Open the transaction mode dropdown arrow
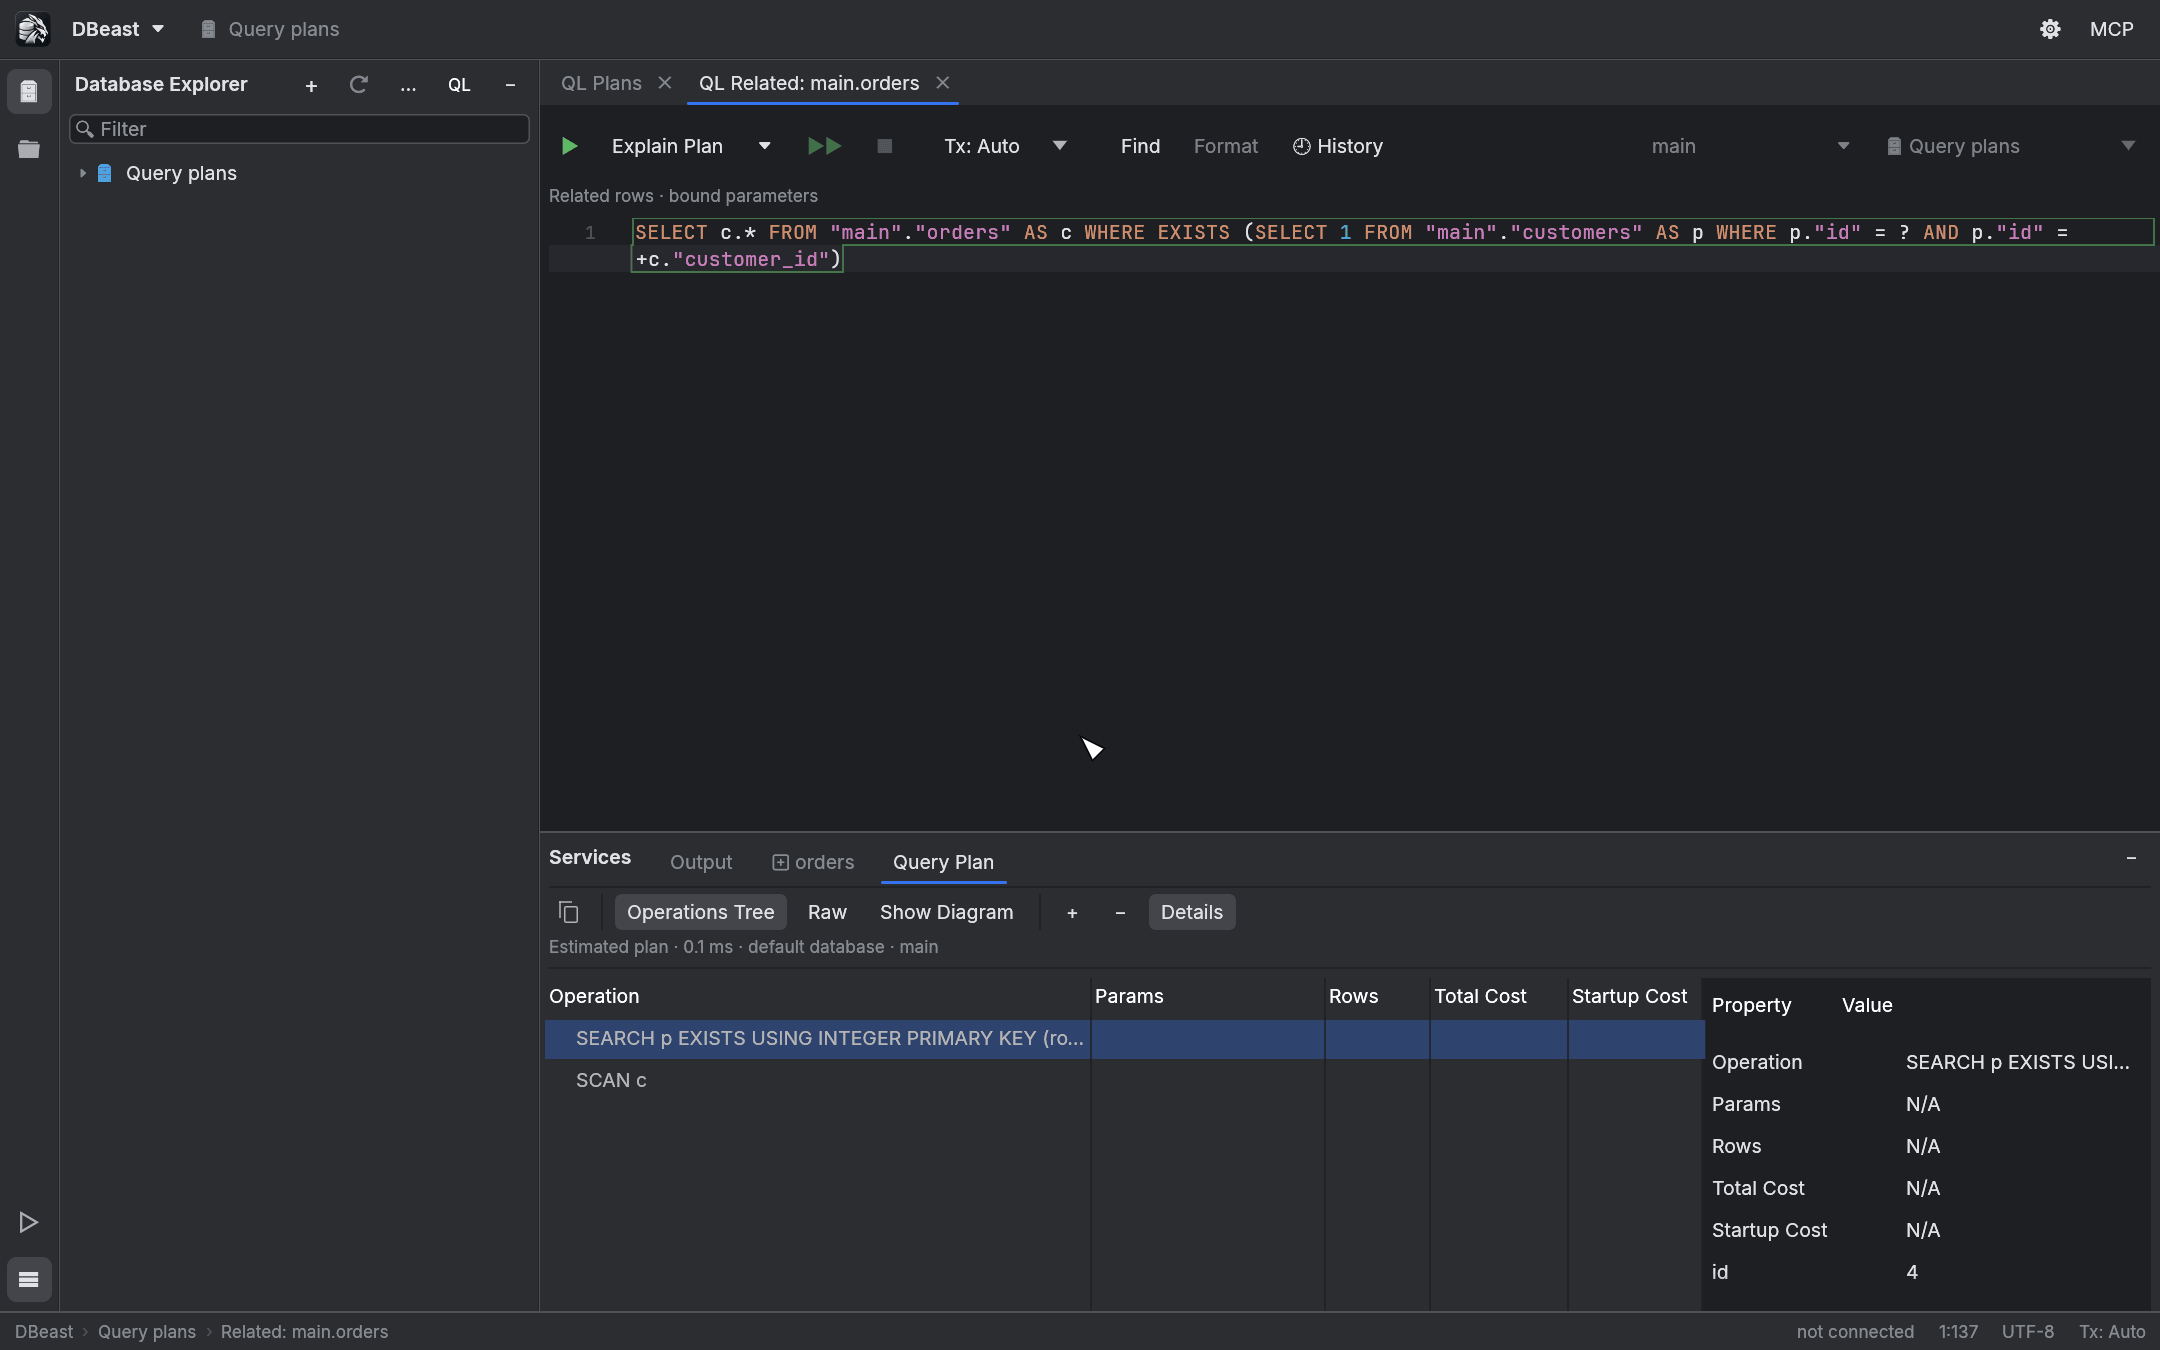The width and height of the screenshot is (2160, 1350). [1060, 146]
